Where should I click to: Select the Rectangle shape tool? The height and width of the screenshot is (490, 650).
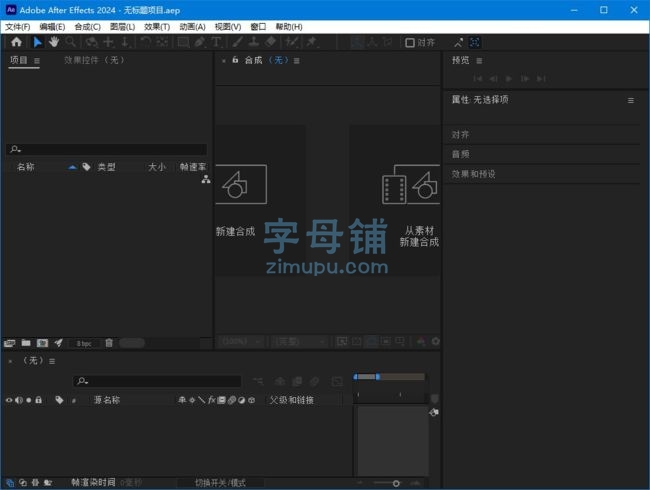183,42
